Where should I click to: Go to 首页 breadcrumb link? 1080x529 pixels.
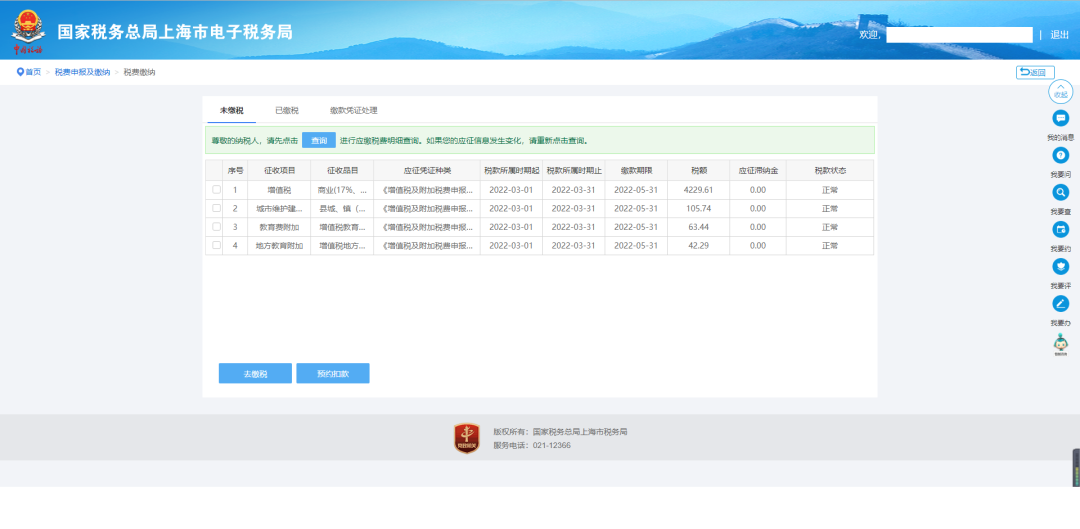coord(33,72)
